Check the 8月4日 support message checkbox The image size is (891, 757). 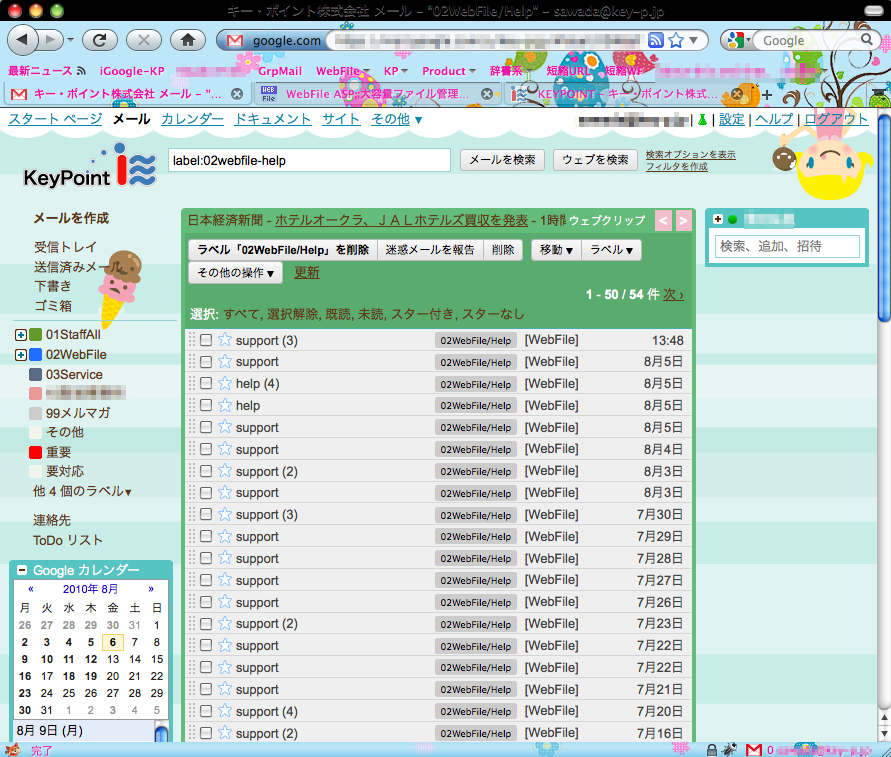[206, 449]
